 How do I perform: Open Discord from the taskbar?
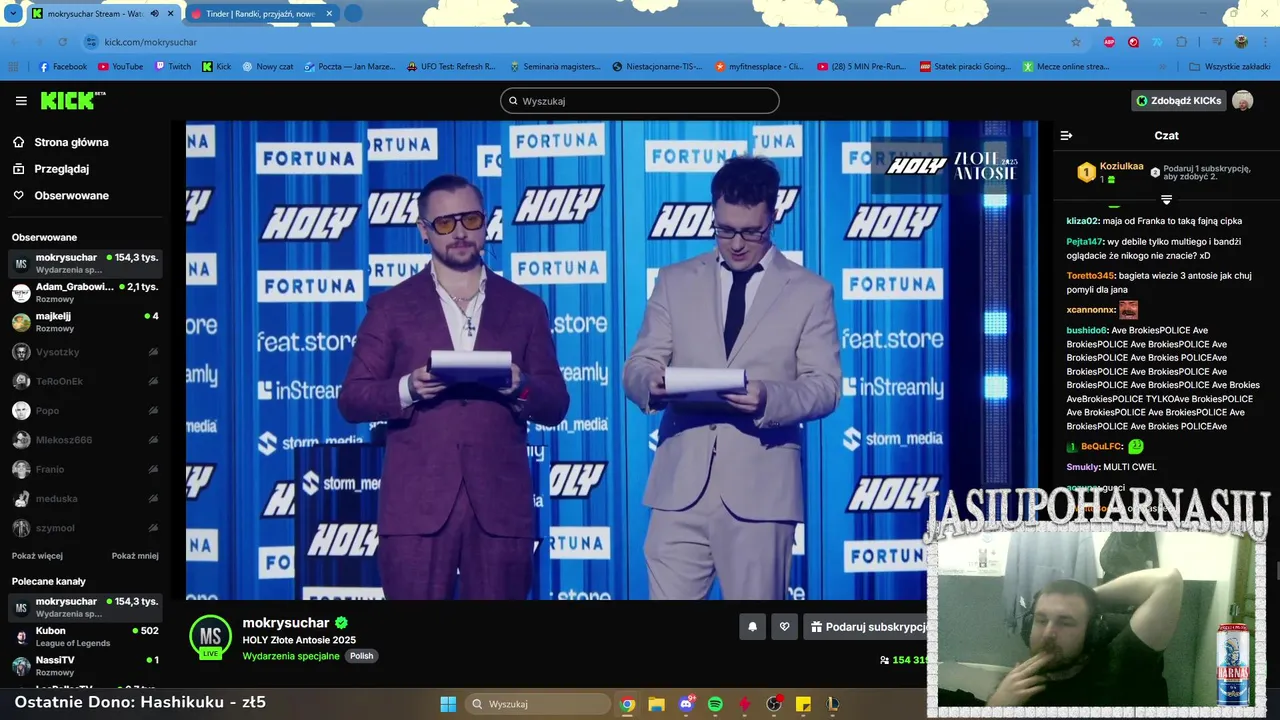coord(686,704)
